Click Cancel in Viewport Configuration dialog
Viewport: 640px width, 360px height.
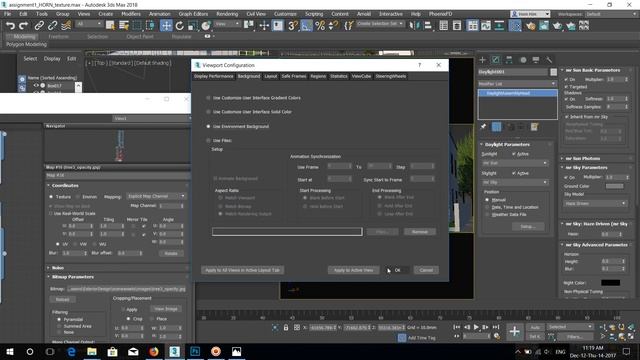[x=426, y=270]
